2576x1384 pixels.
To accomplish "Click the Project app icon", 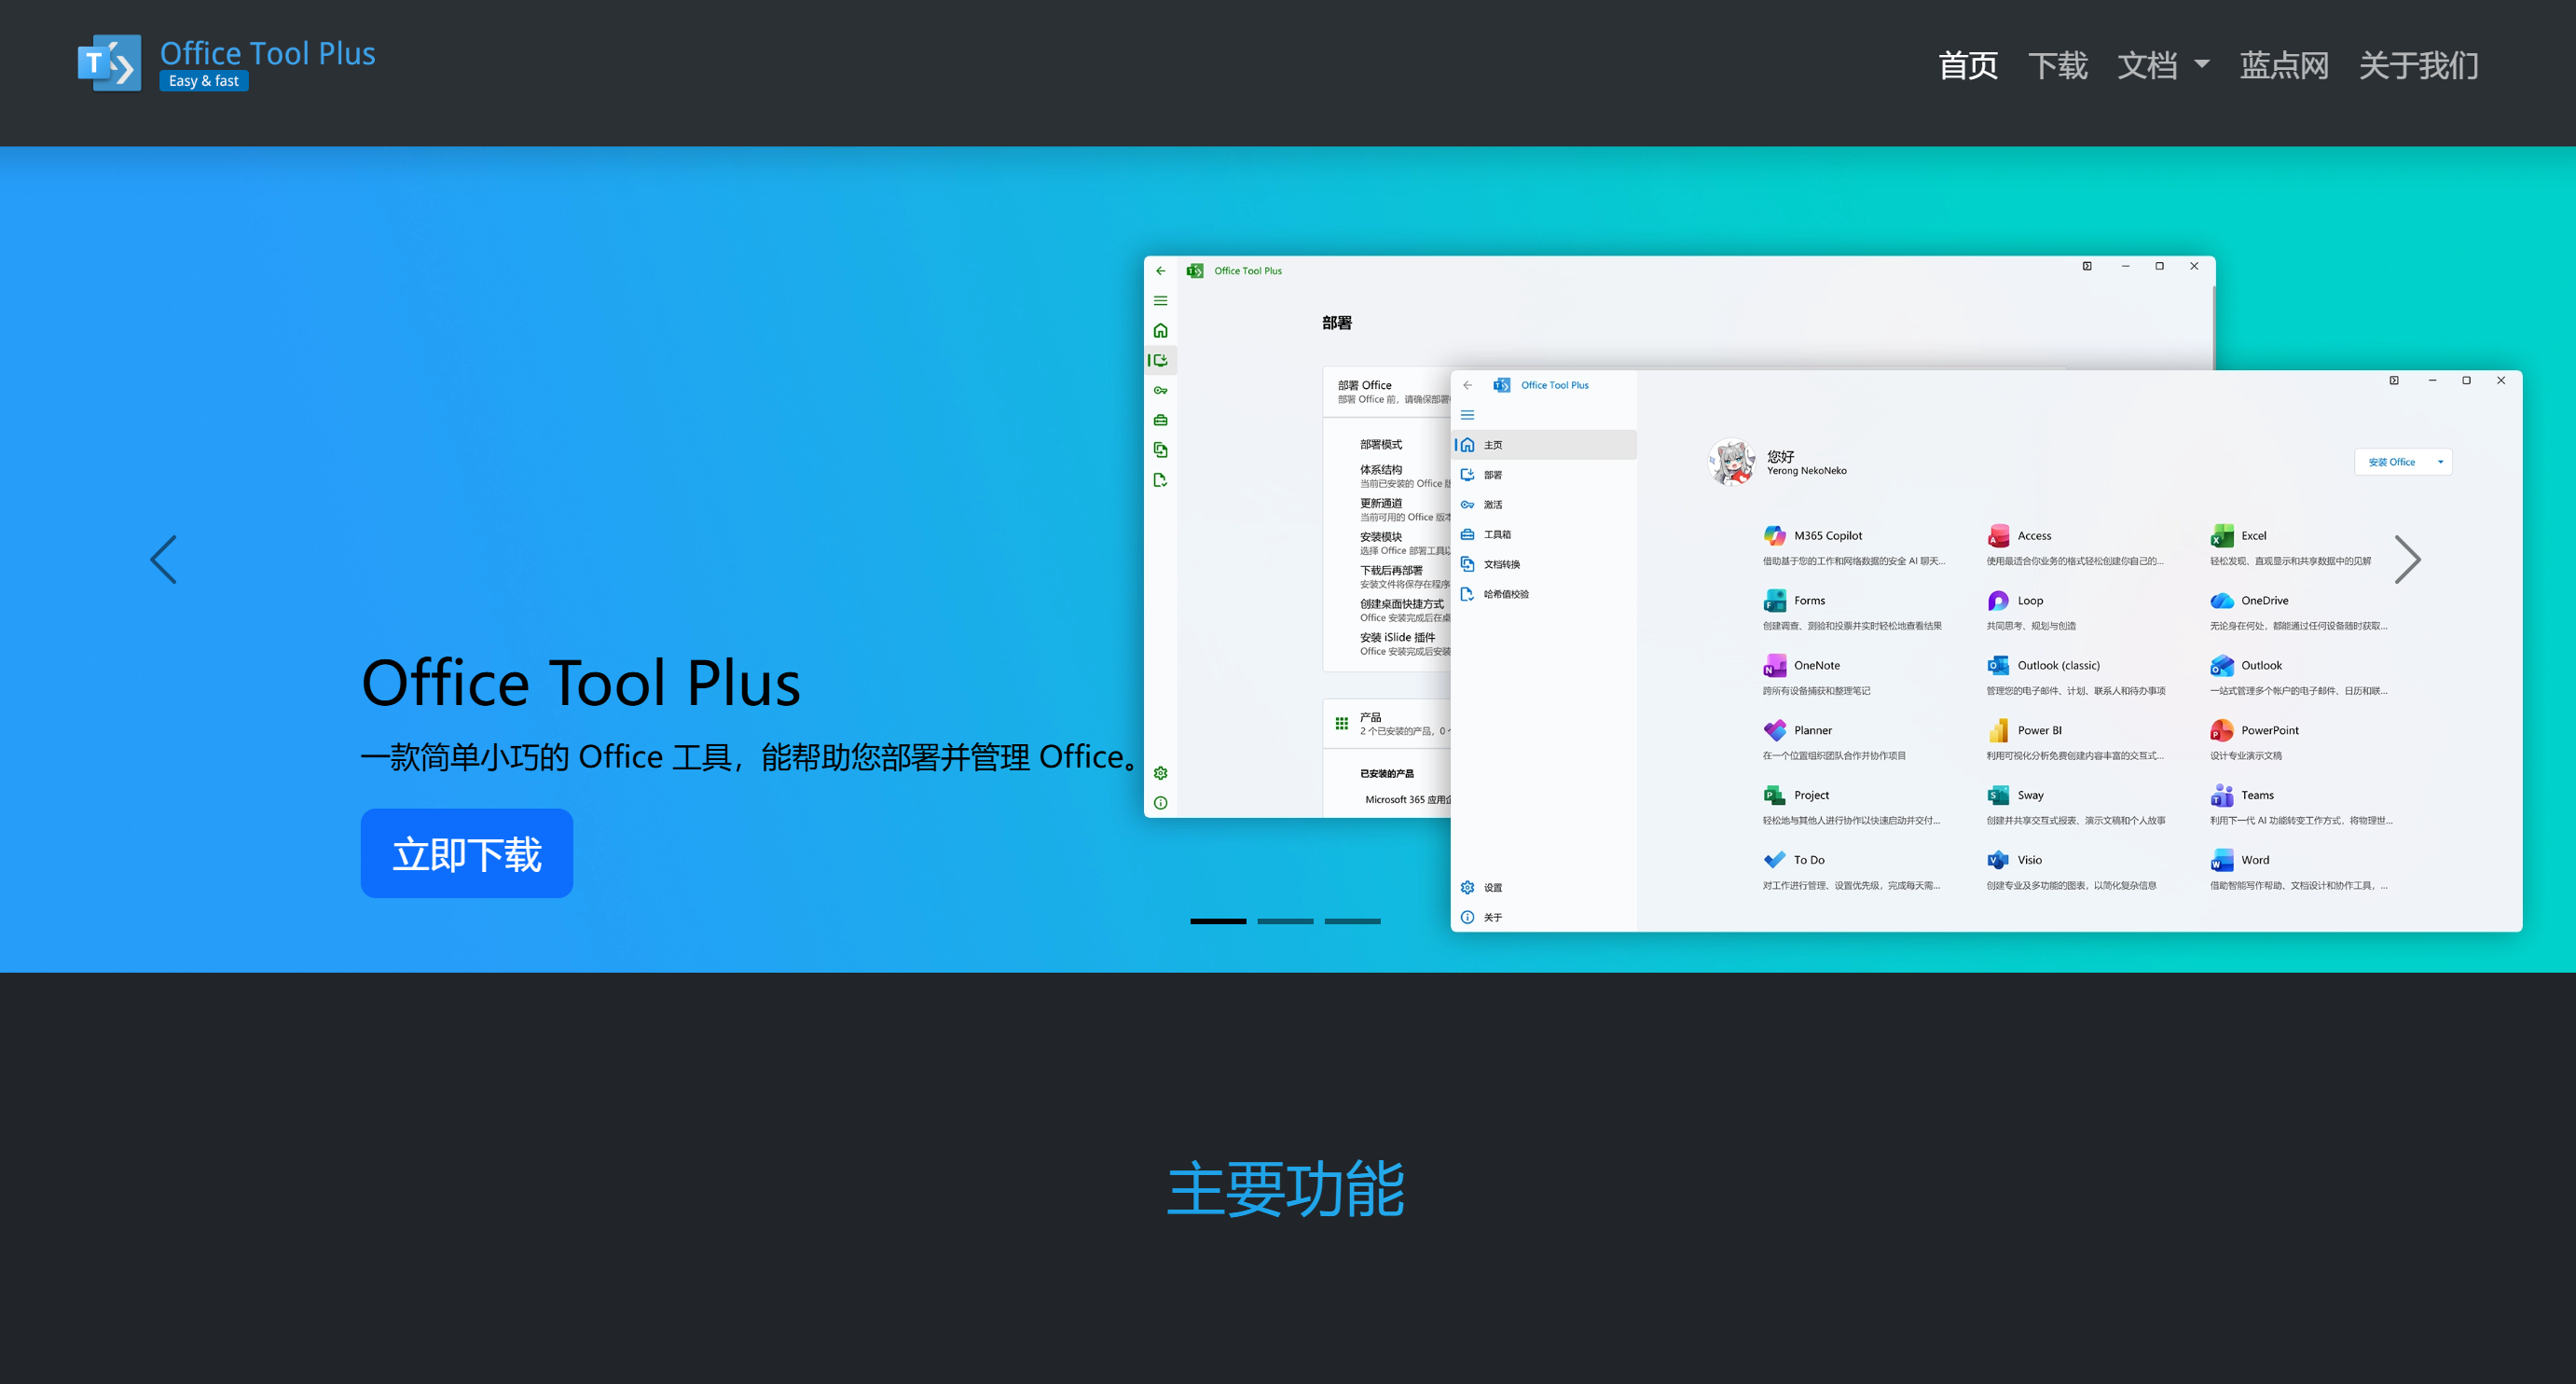I will point(1774,796).
